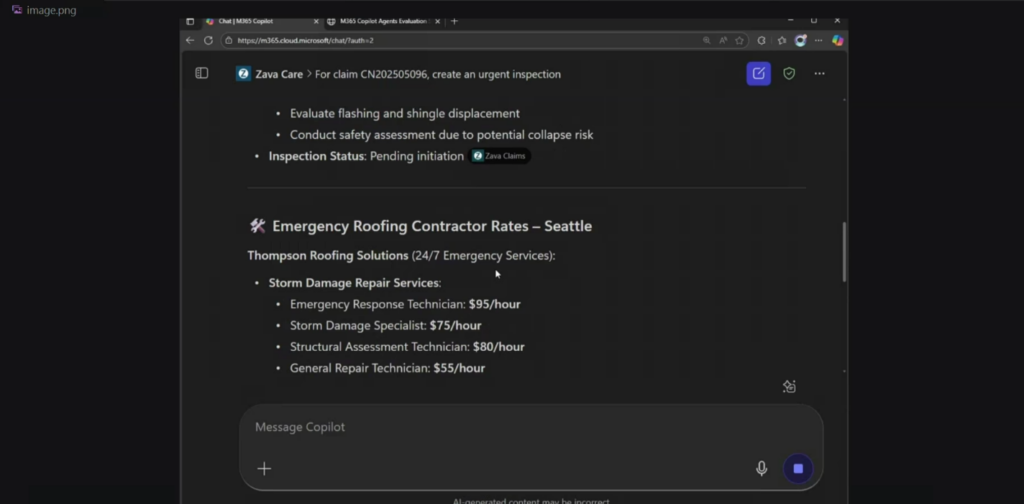Click the browser refresh button

pos(208,40)
